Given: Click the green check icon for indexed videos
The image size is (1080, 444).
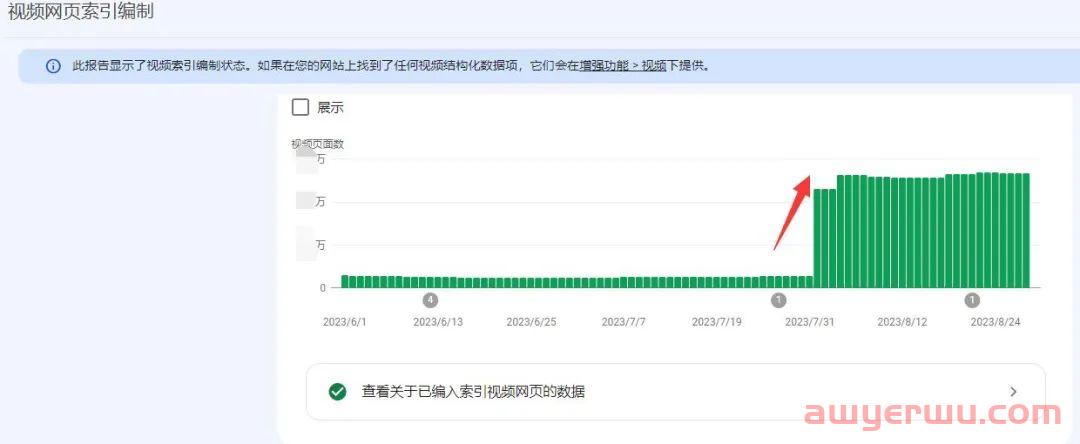Looking at the screenshot, I should click(x=338, y=392).
